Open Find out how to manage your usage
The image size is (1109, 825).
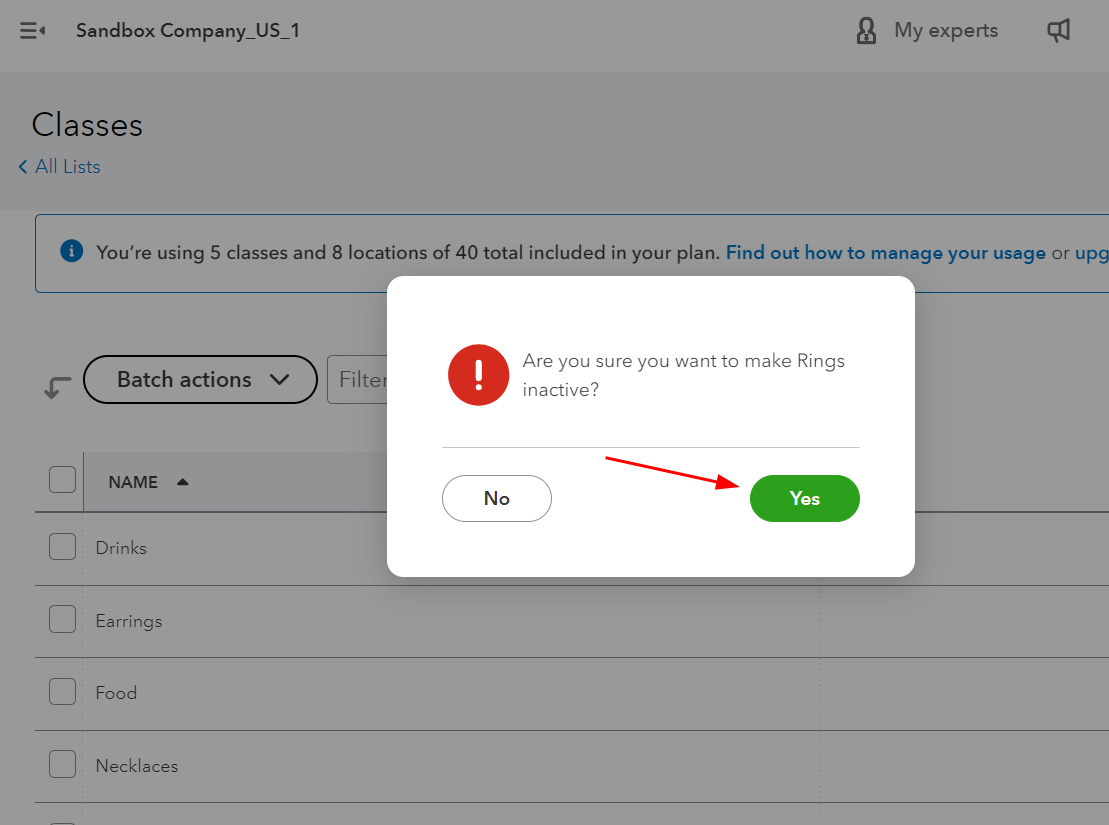coord(884,252)
